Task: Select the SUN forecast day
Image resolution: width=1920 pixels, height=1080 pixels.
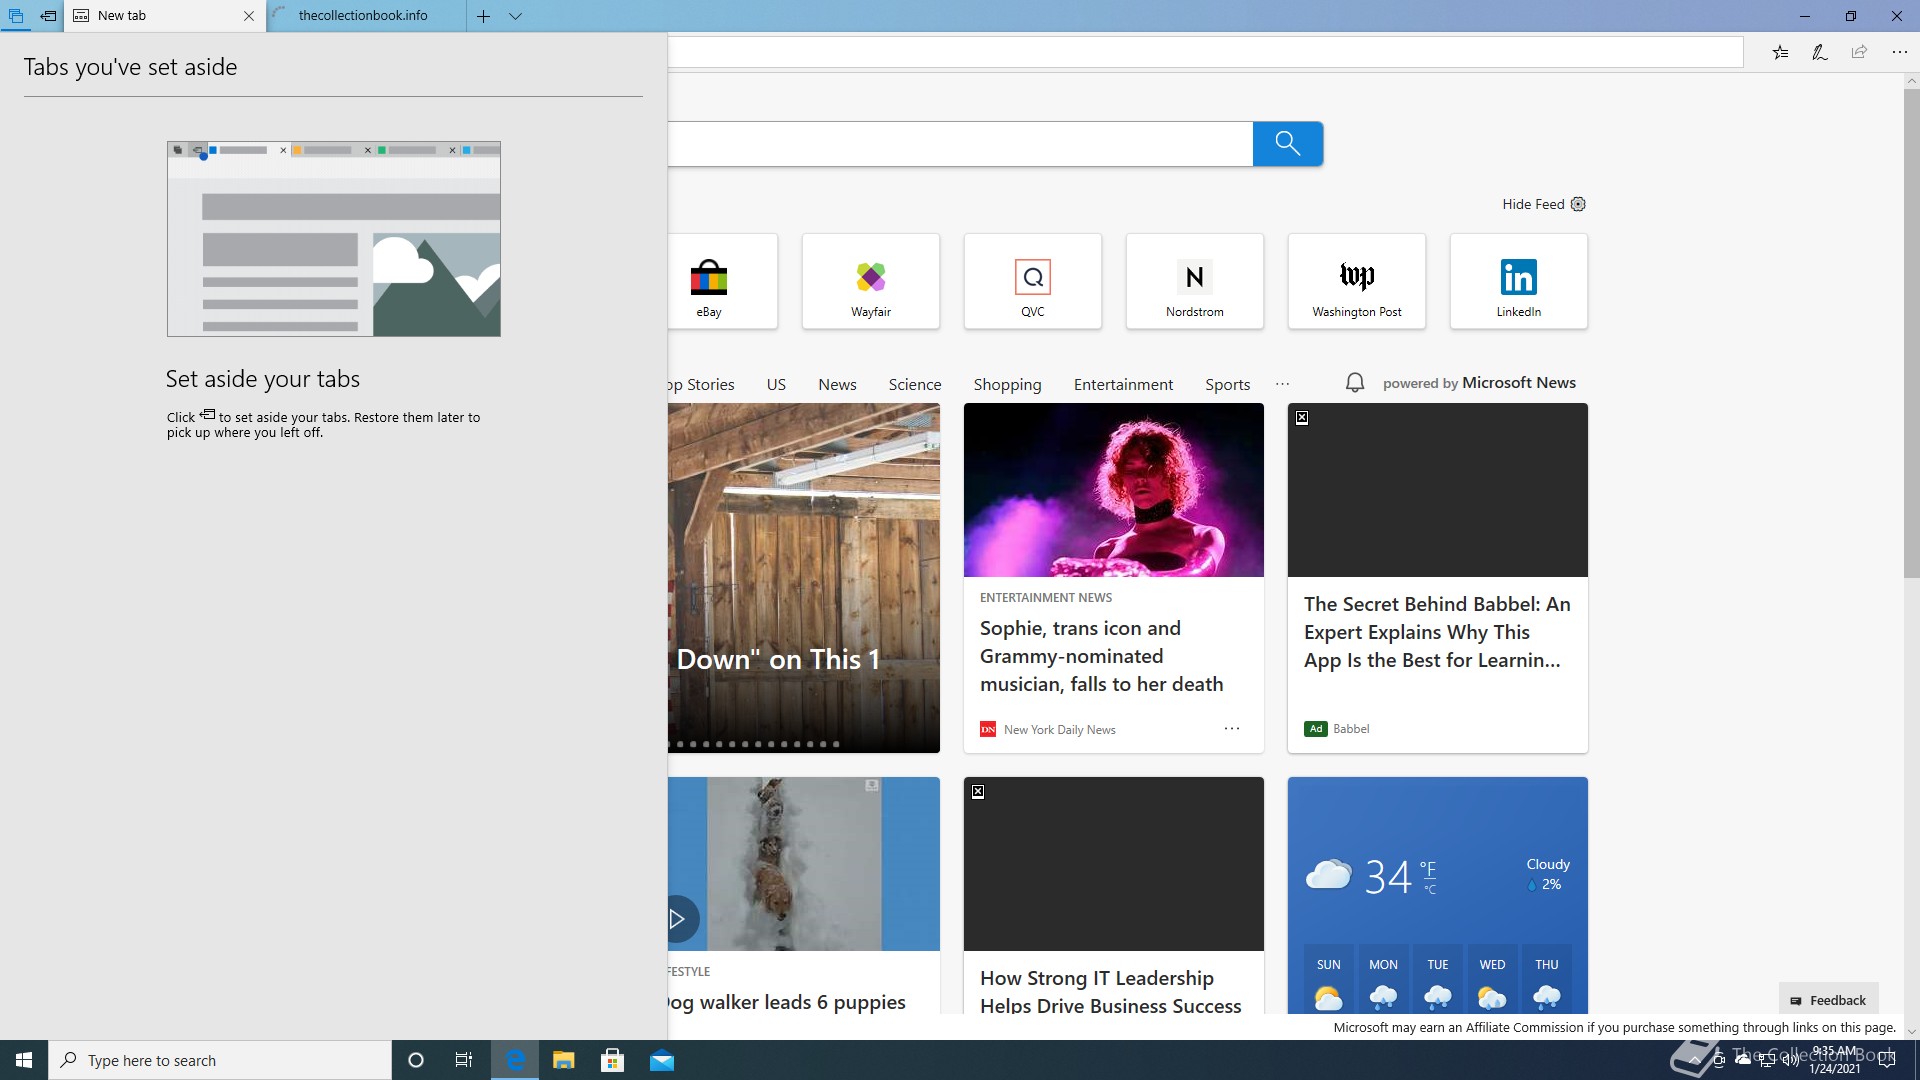Action: (1328, 980)
